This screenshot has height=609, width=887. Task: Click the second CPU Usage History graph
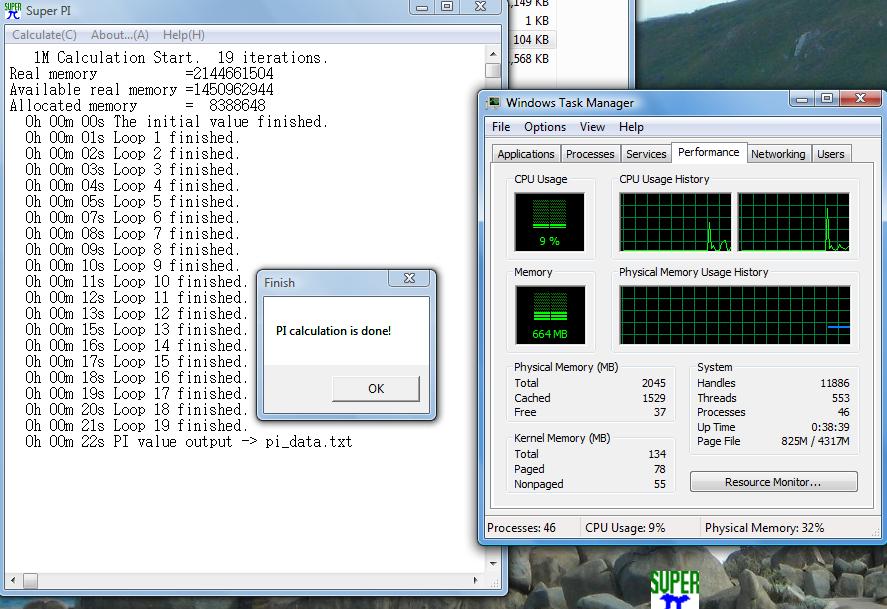pyautogui.click(x=793, y=222)
